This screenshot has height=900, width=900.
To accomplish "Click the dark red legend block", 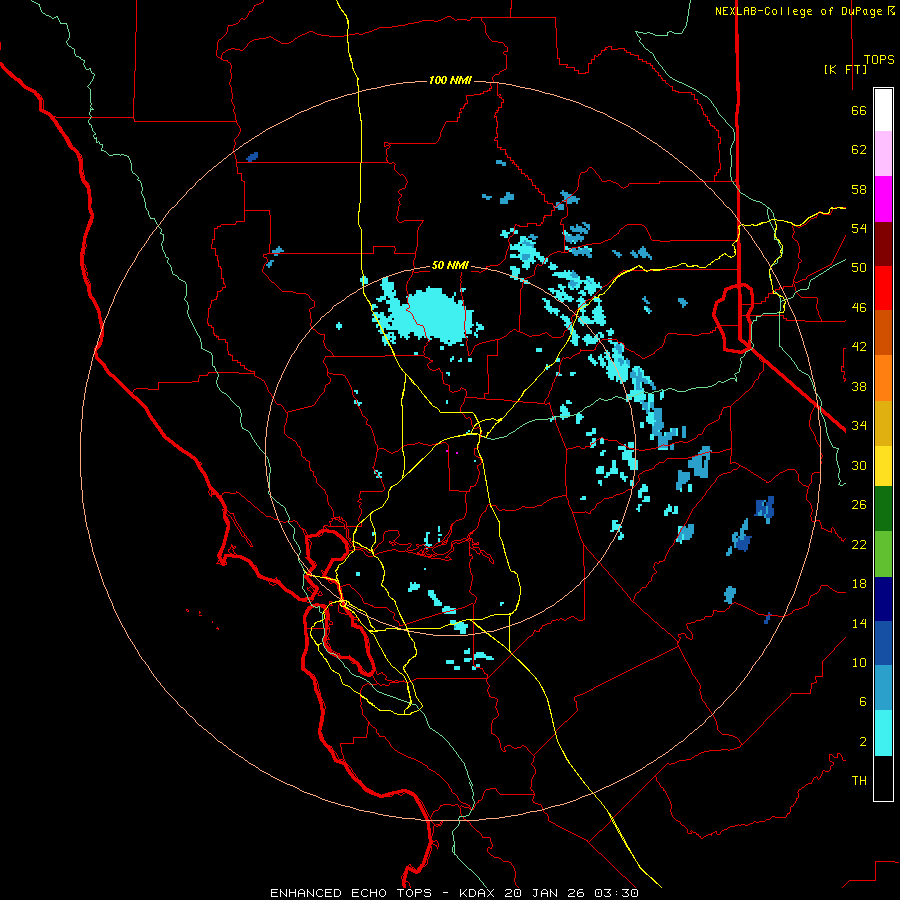I will coord(883,245).
